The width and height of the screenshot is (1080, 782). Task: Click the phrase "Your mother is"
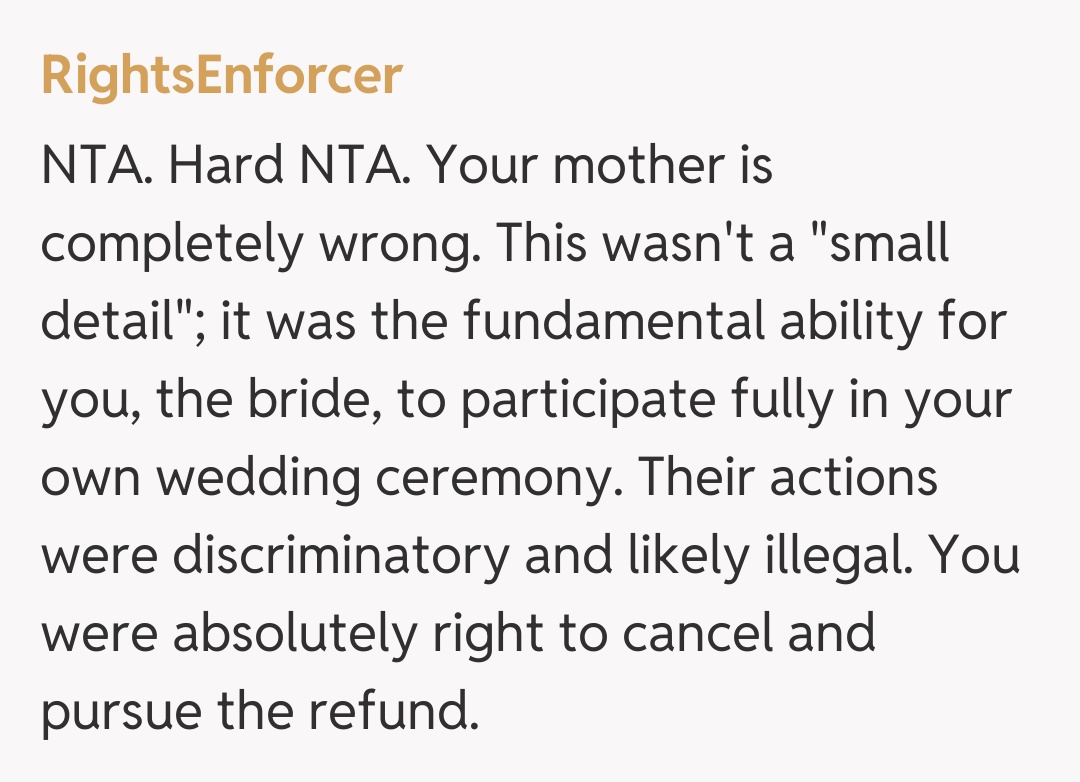[x=600, y=166]
